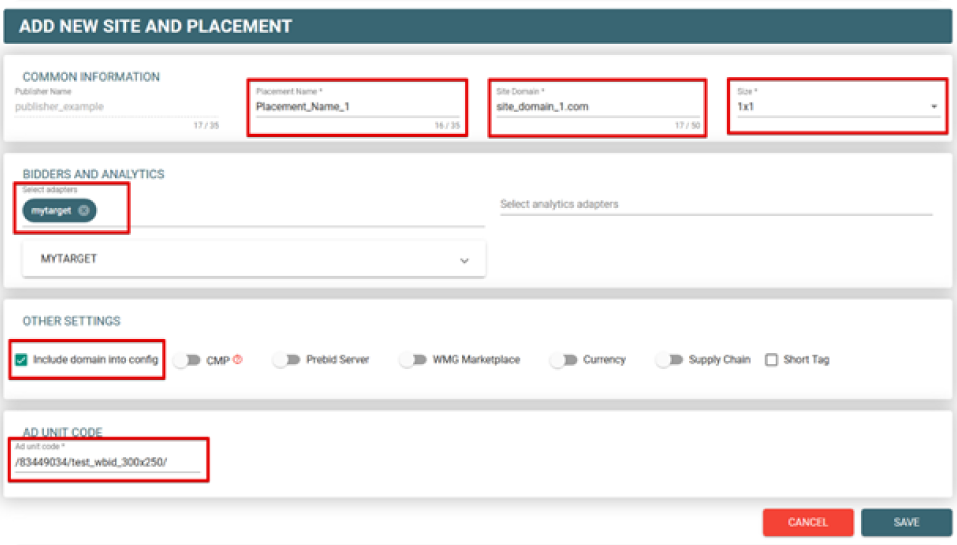Open the CMP help info icon
957x545 pixels.
coord(238,359)
